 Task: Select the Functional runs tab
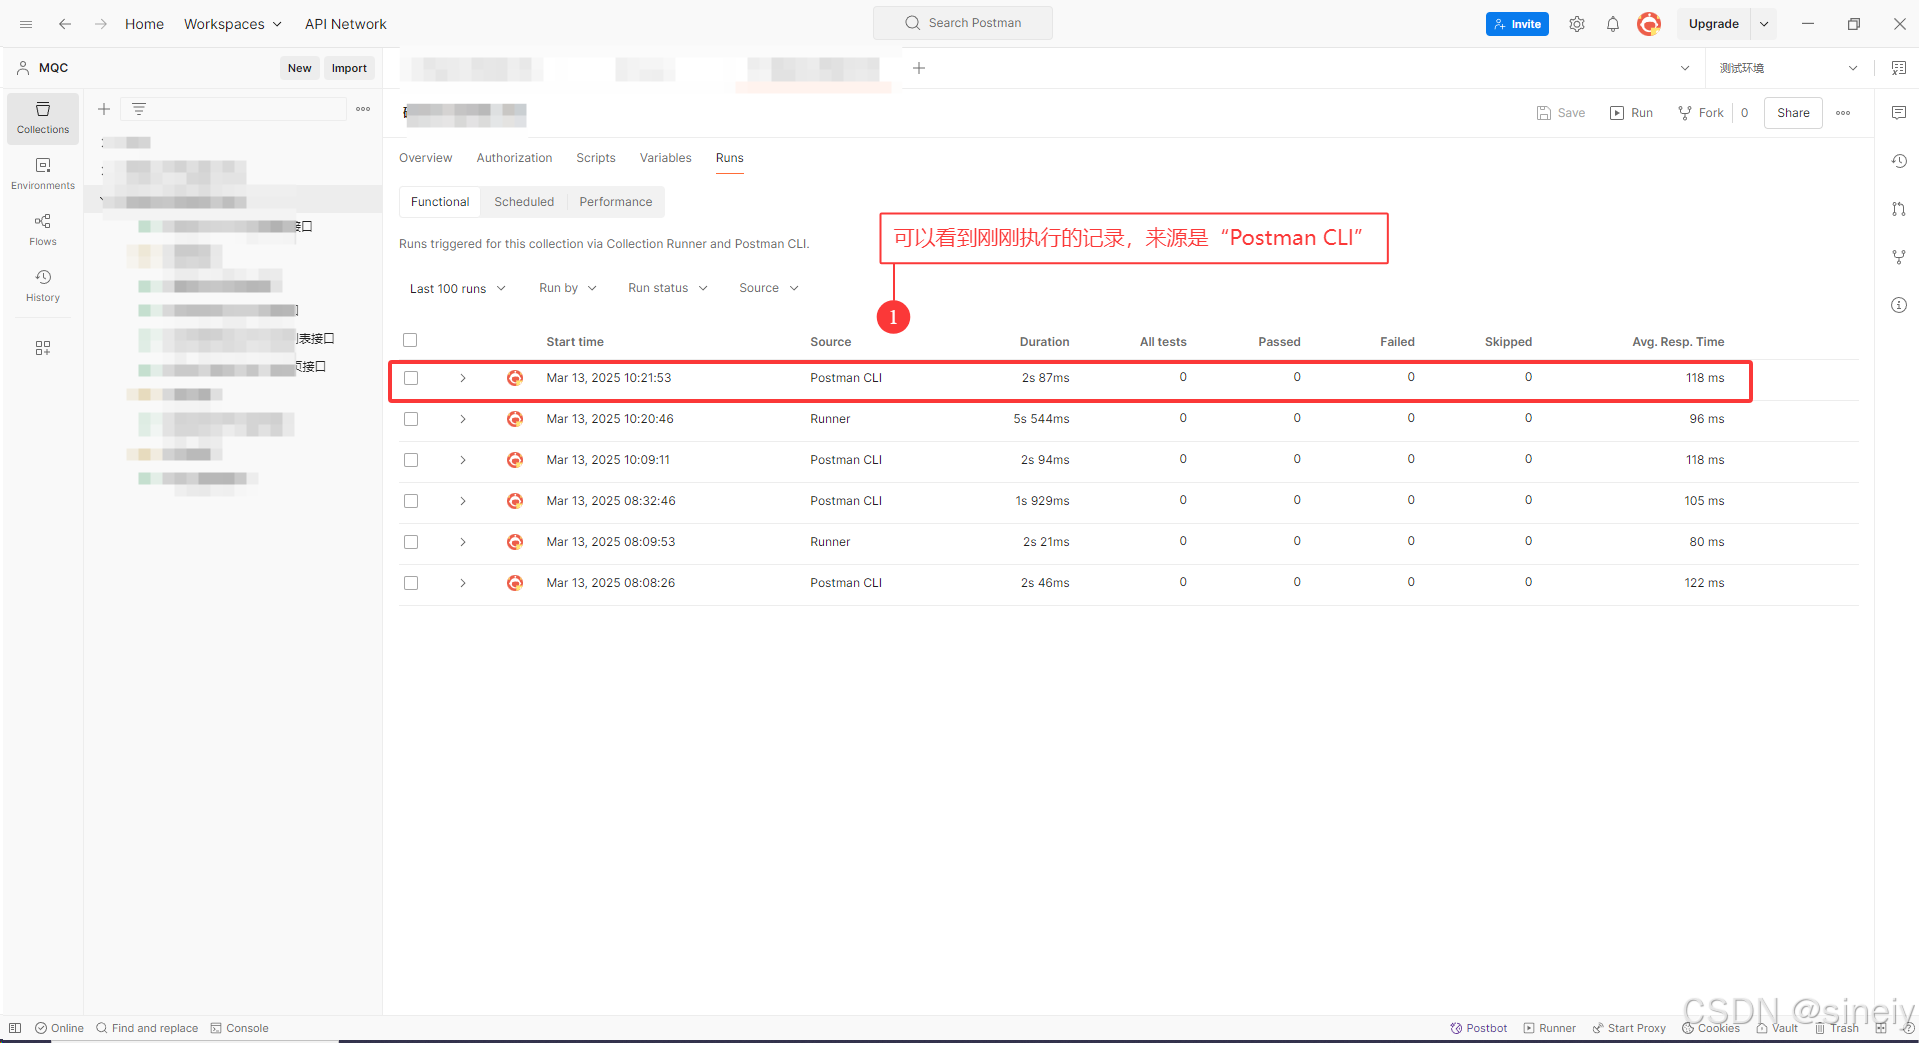click(440, 202)
